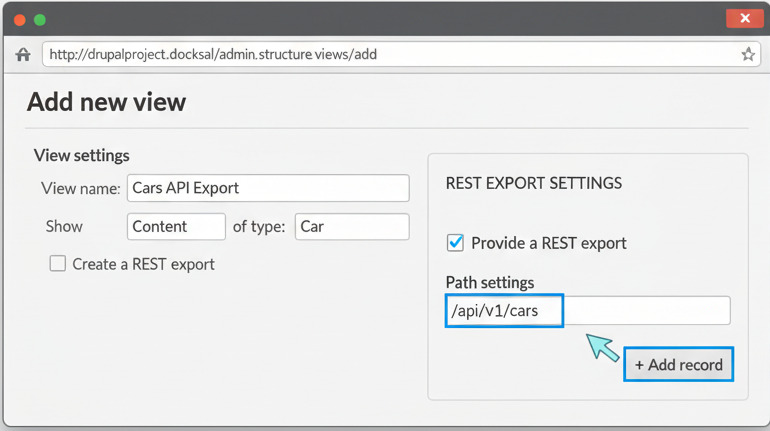Image resolution: width=770 pixels, height=431 pixels.
Task: Bookmark this page with the star icon
Action: [747, 55]
